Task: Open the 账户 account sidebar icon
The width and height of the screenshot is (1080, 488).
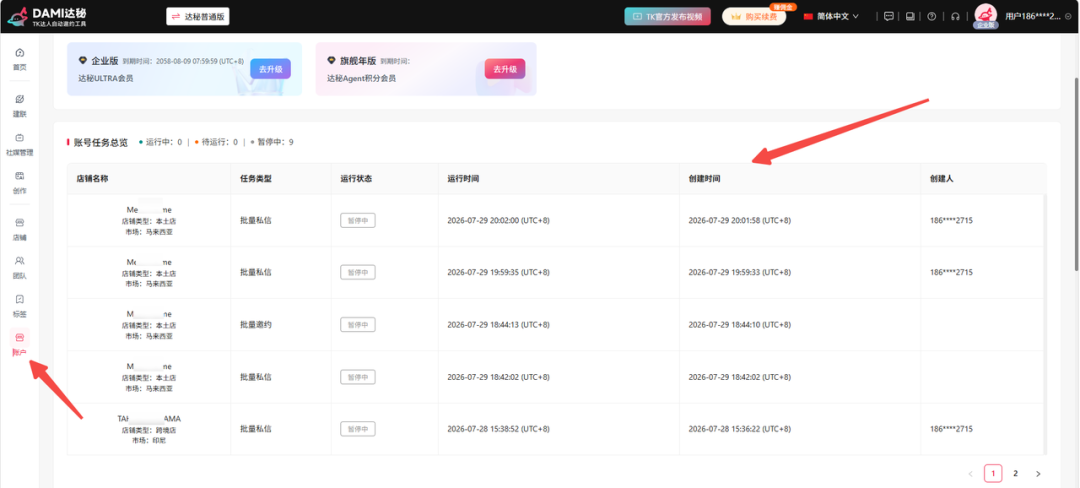Action: coord(19,344)
